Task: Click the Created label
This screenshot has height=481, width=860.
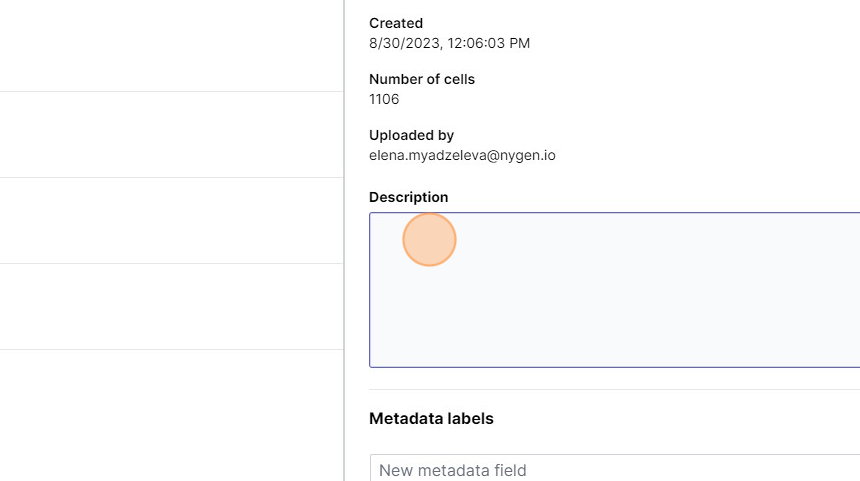Action: pyautogui.click(x=396, y=23)
